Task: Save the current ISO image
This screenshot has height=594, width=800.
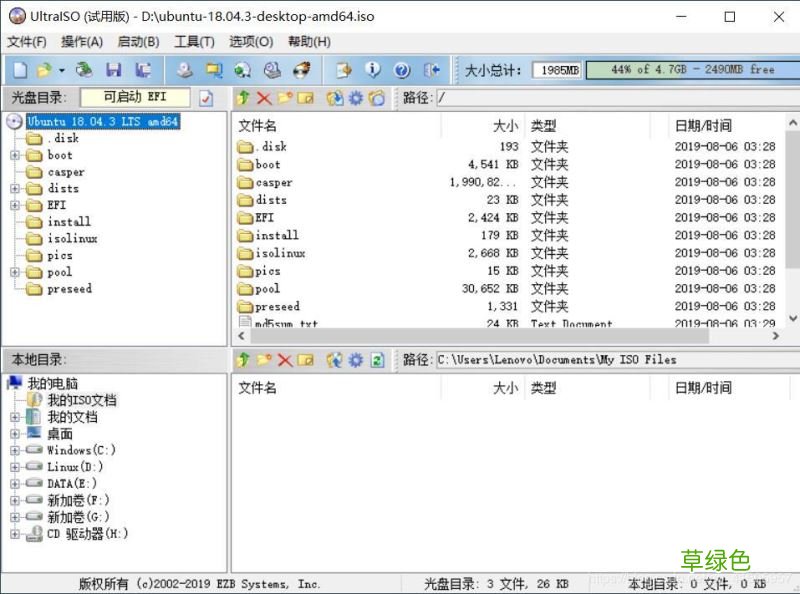Action: tap(113, 69)
